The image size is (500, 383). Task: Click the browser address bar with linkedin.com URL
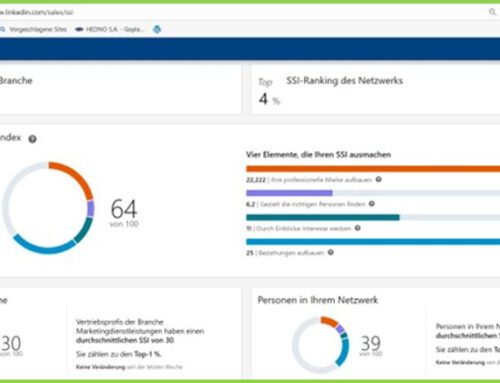(x=243, y=12)
